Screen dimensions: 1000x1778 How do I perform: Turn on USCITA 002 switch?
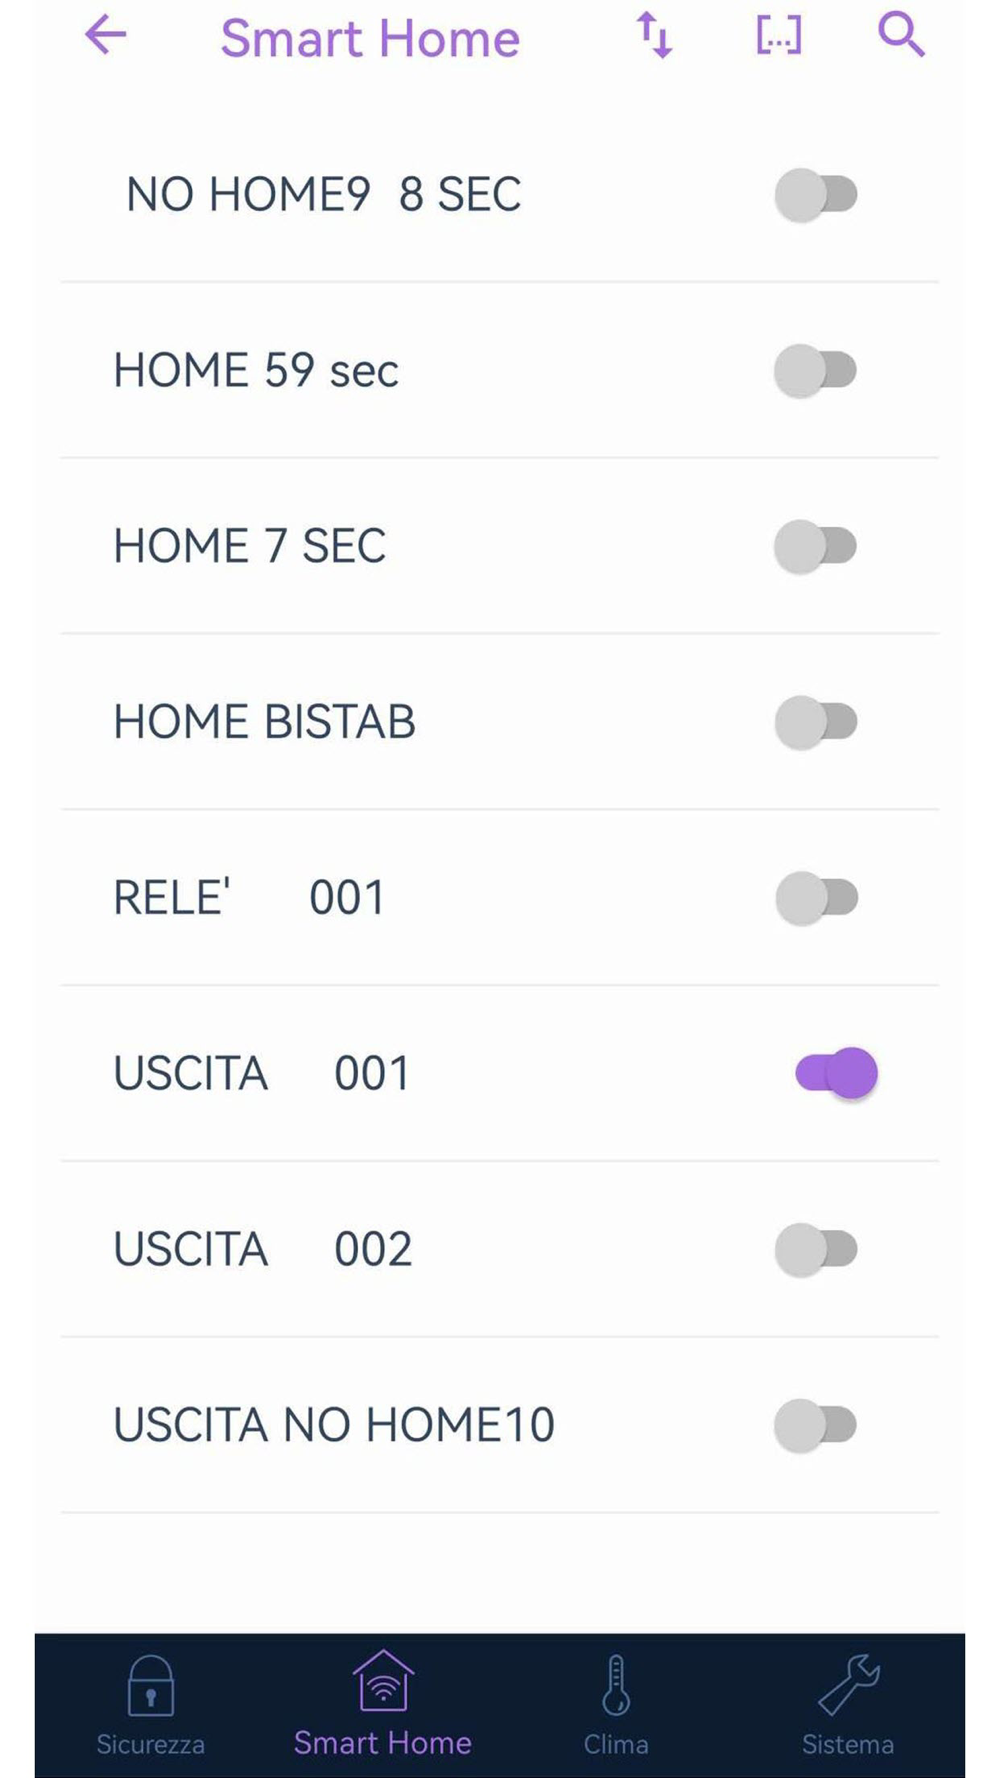pyautogui.click(x=817, y=1249)
